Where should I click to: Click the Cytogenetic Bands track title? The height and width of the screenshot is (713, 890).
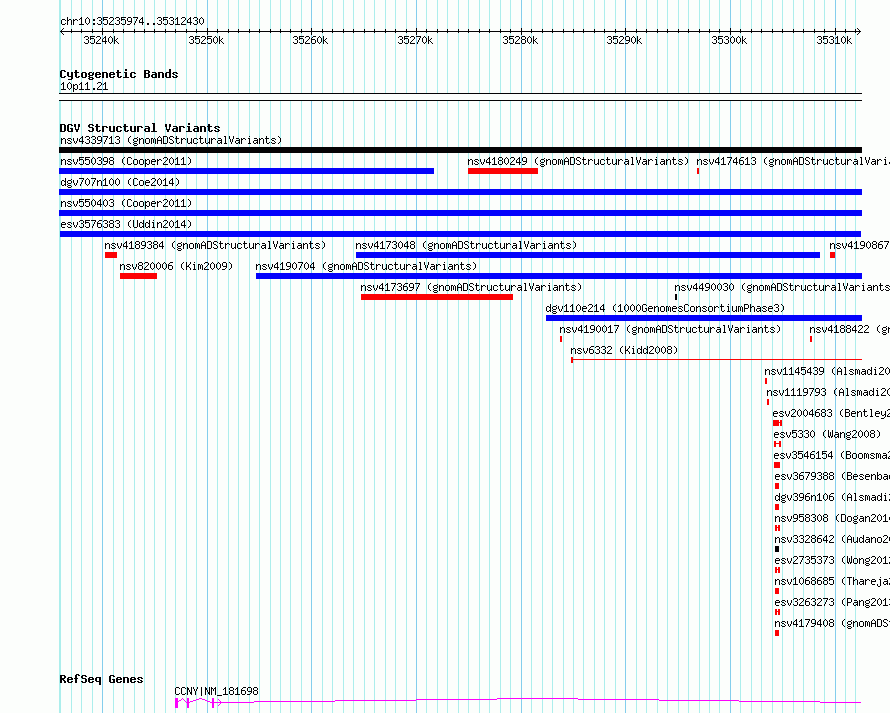coord(119,74)
